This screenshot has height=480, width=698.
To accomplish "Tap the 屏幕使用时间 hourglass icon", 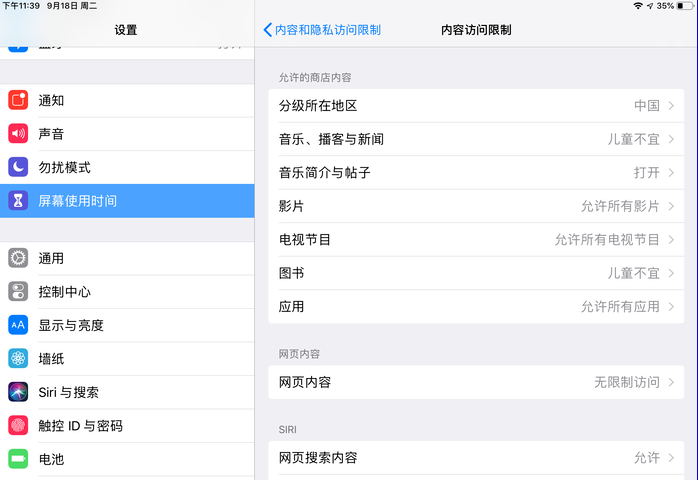I will point(18,201).
